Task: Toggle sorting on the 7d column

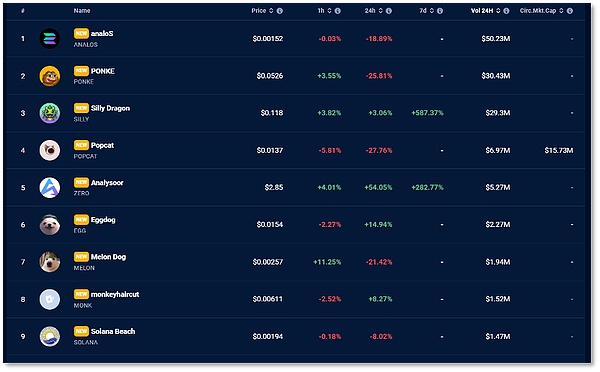Action: pyautogui.click(x=431, y=11)
